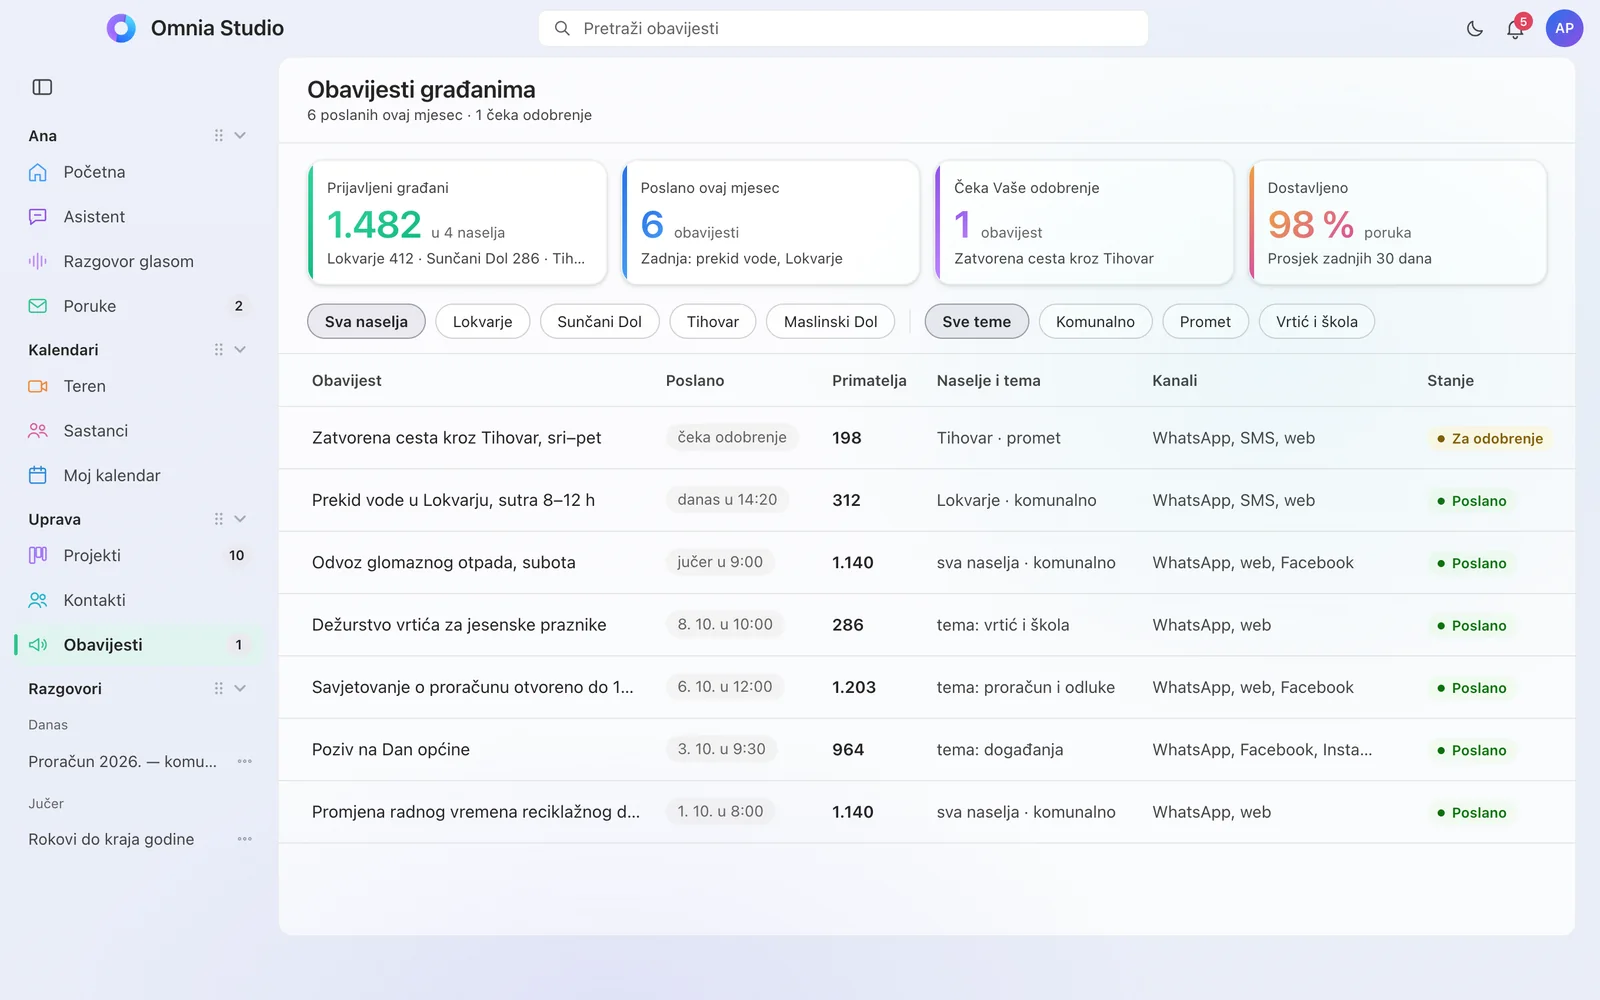Select Obavijesti in the sidebar
1600x1000 pixels.
click(x=137, y=645)
